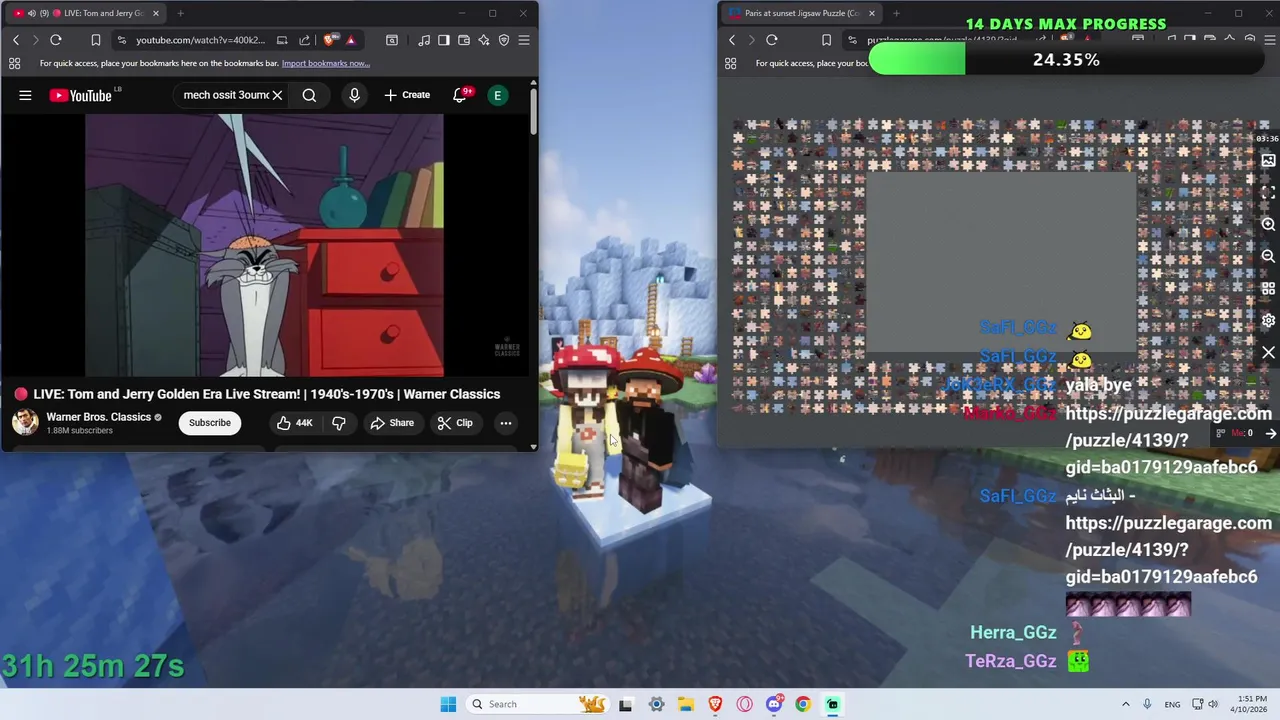Image resolution: width=1280 pixels, height=720 pixels.
Task: Open site settings icon in YouTube address bar
Action: [x=121, y=40]
